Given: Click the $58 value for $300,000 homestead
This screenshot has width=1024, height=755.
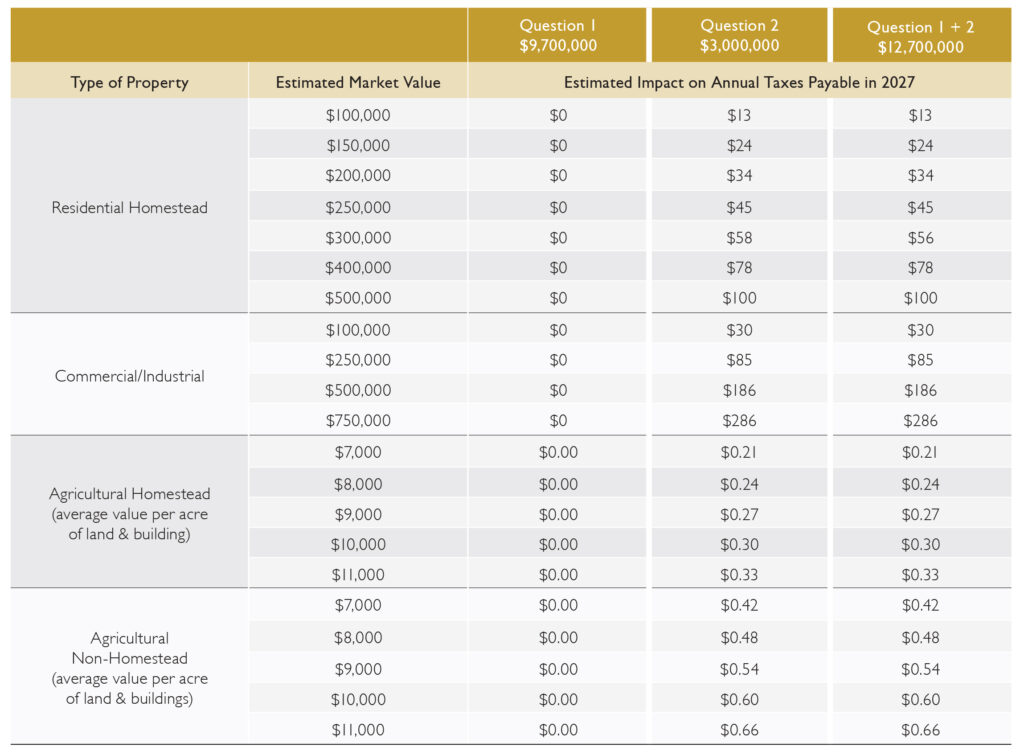Looking at the screenshot, I should (739, 238).
